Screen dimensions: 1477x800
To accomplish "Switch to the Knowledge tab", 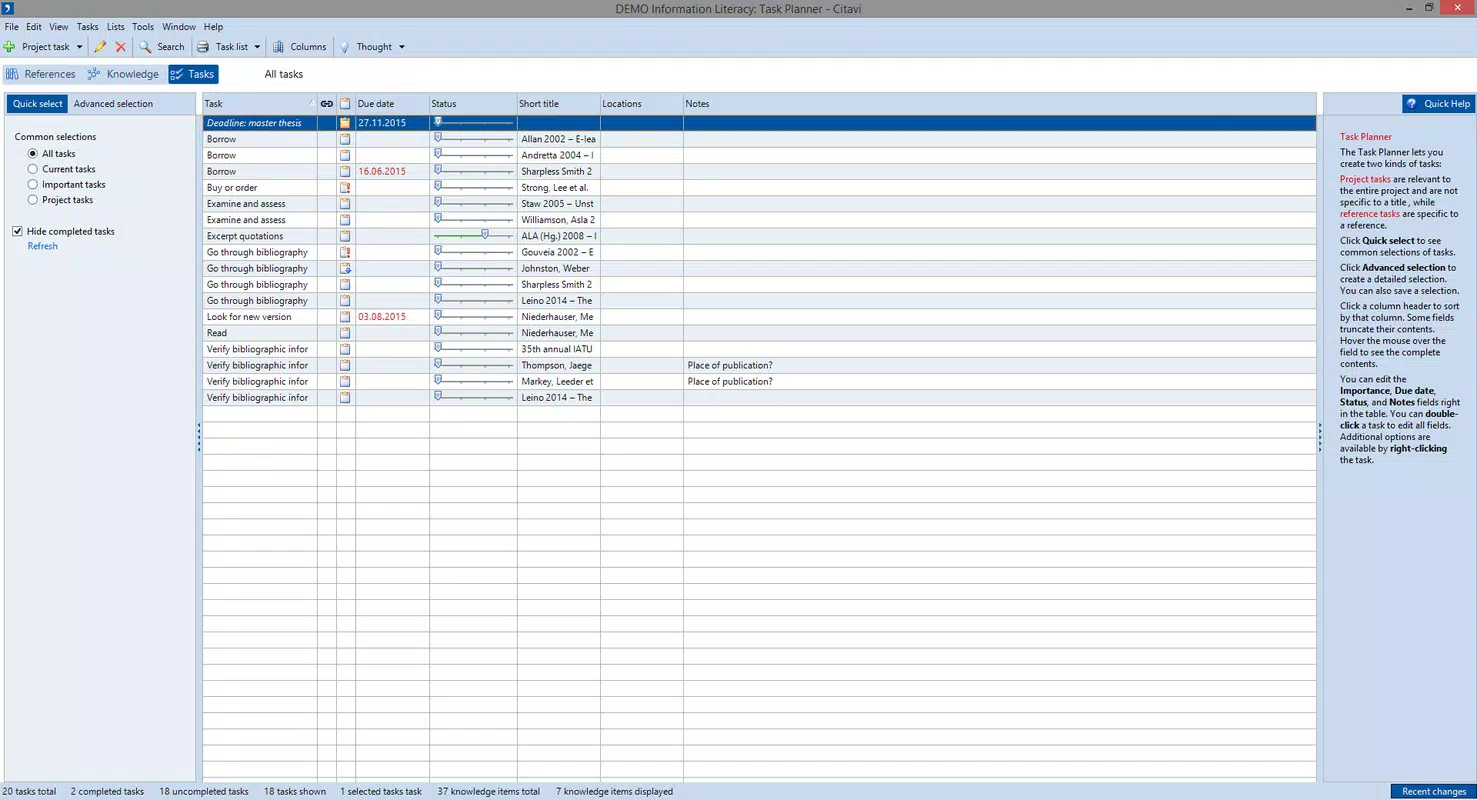I will 123,74.
